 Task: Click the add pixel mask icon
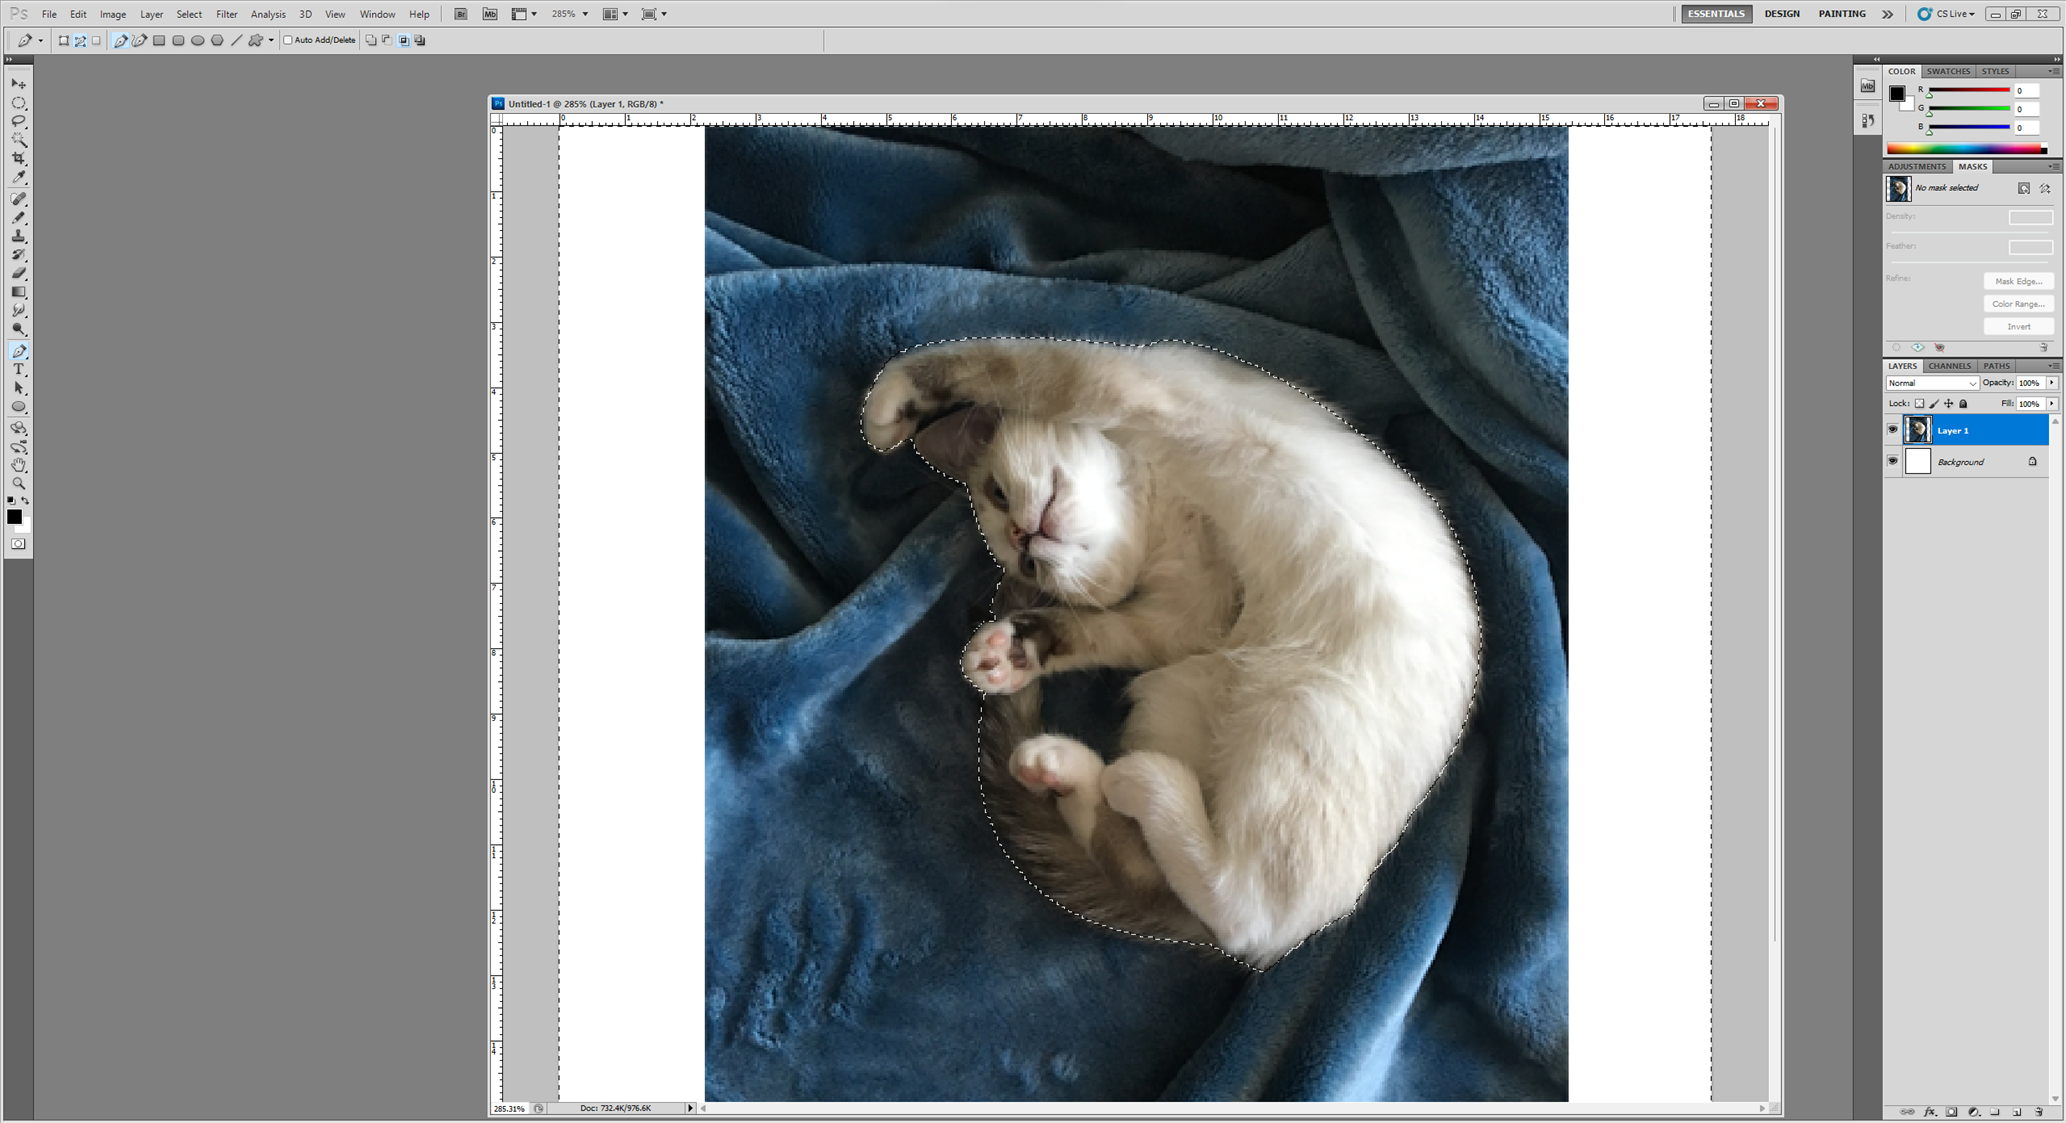(2023, 188)
